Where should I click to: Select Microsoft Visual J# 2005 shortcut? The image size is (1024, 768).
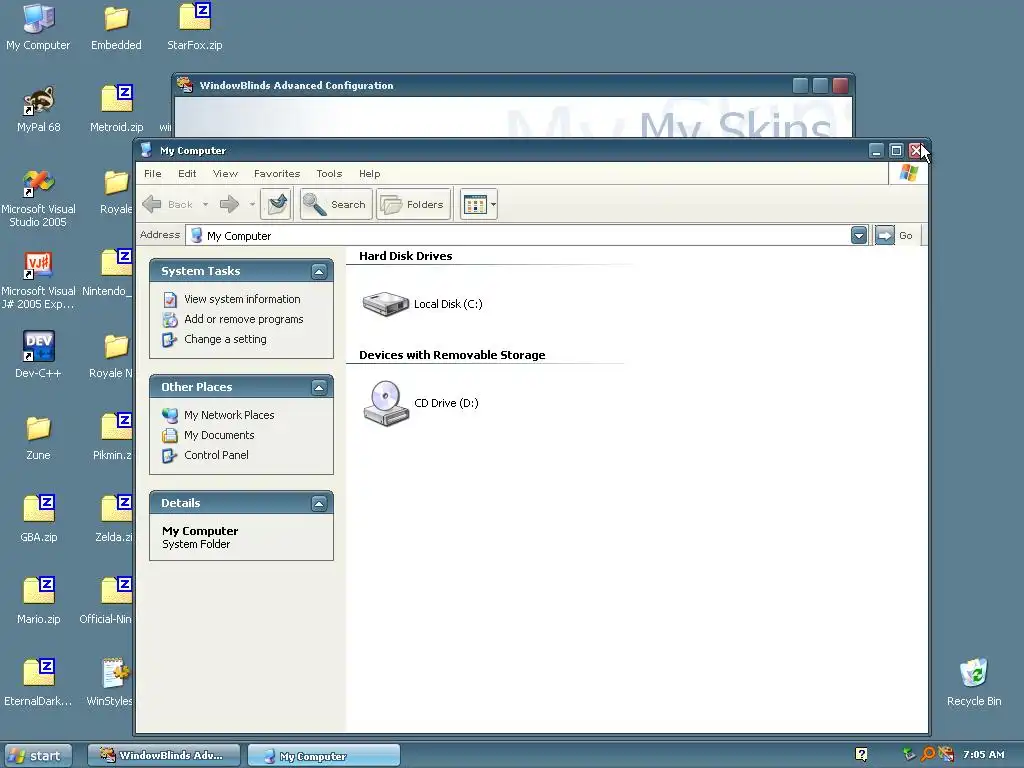(x=39, y=280)
